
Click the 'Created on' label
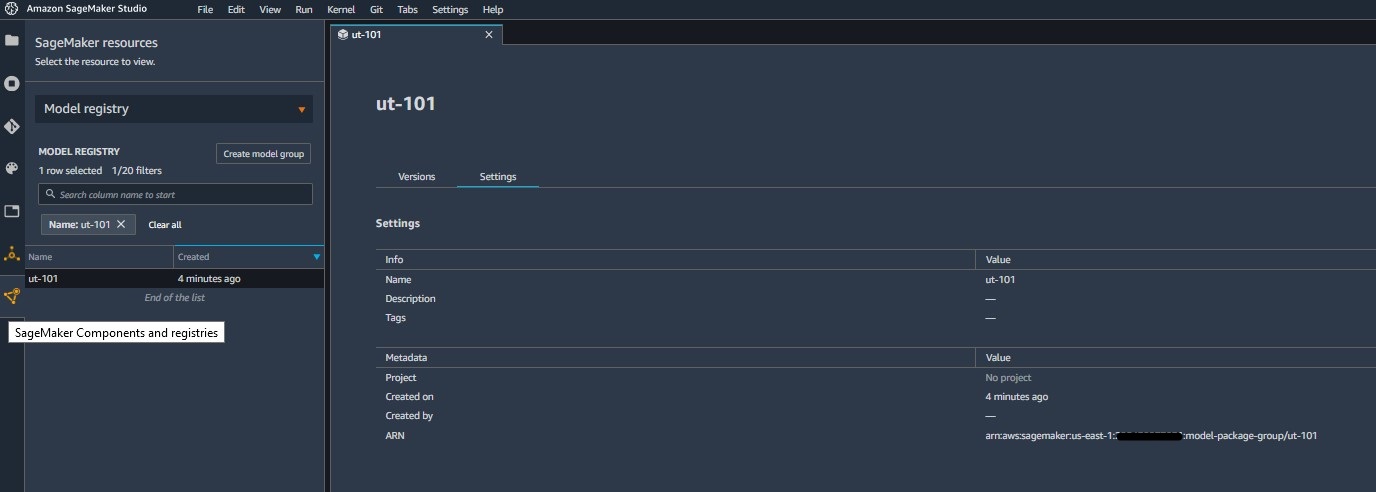click(x=410, y=397)
